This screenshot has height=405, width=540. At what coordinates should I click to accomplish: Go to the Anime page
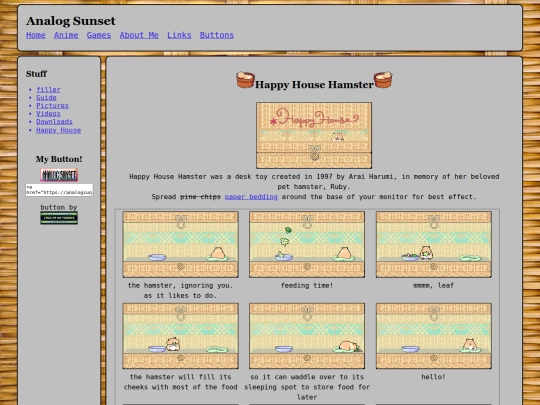pyautogui.click(x=66, y=35)
